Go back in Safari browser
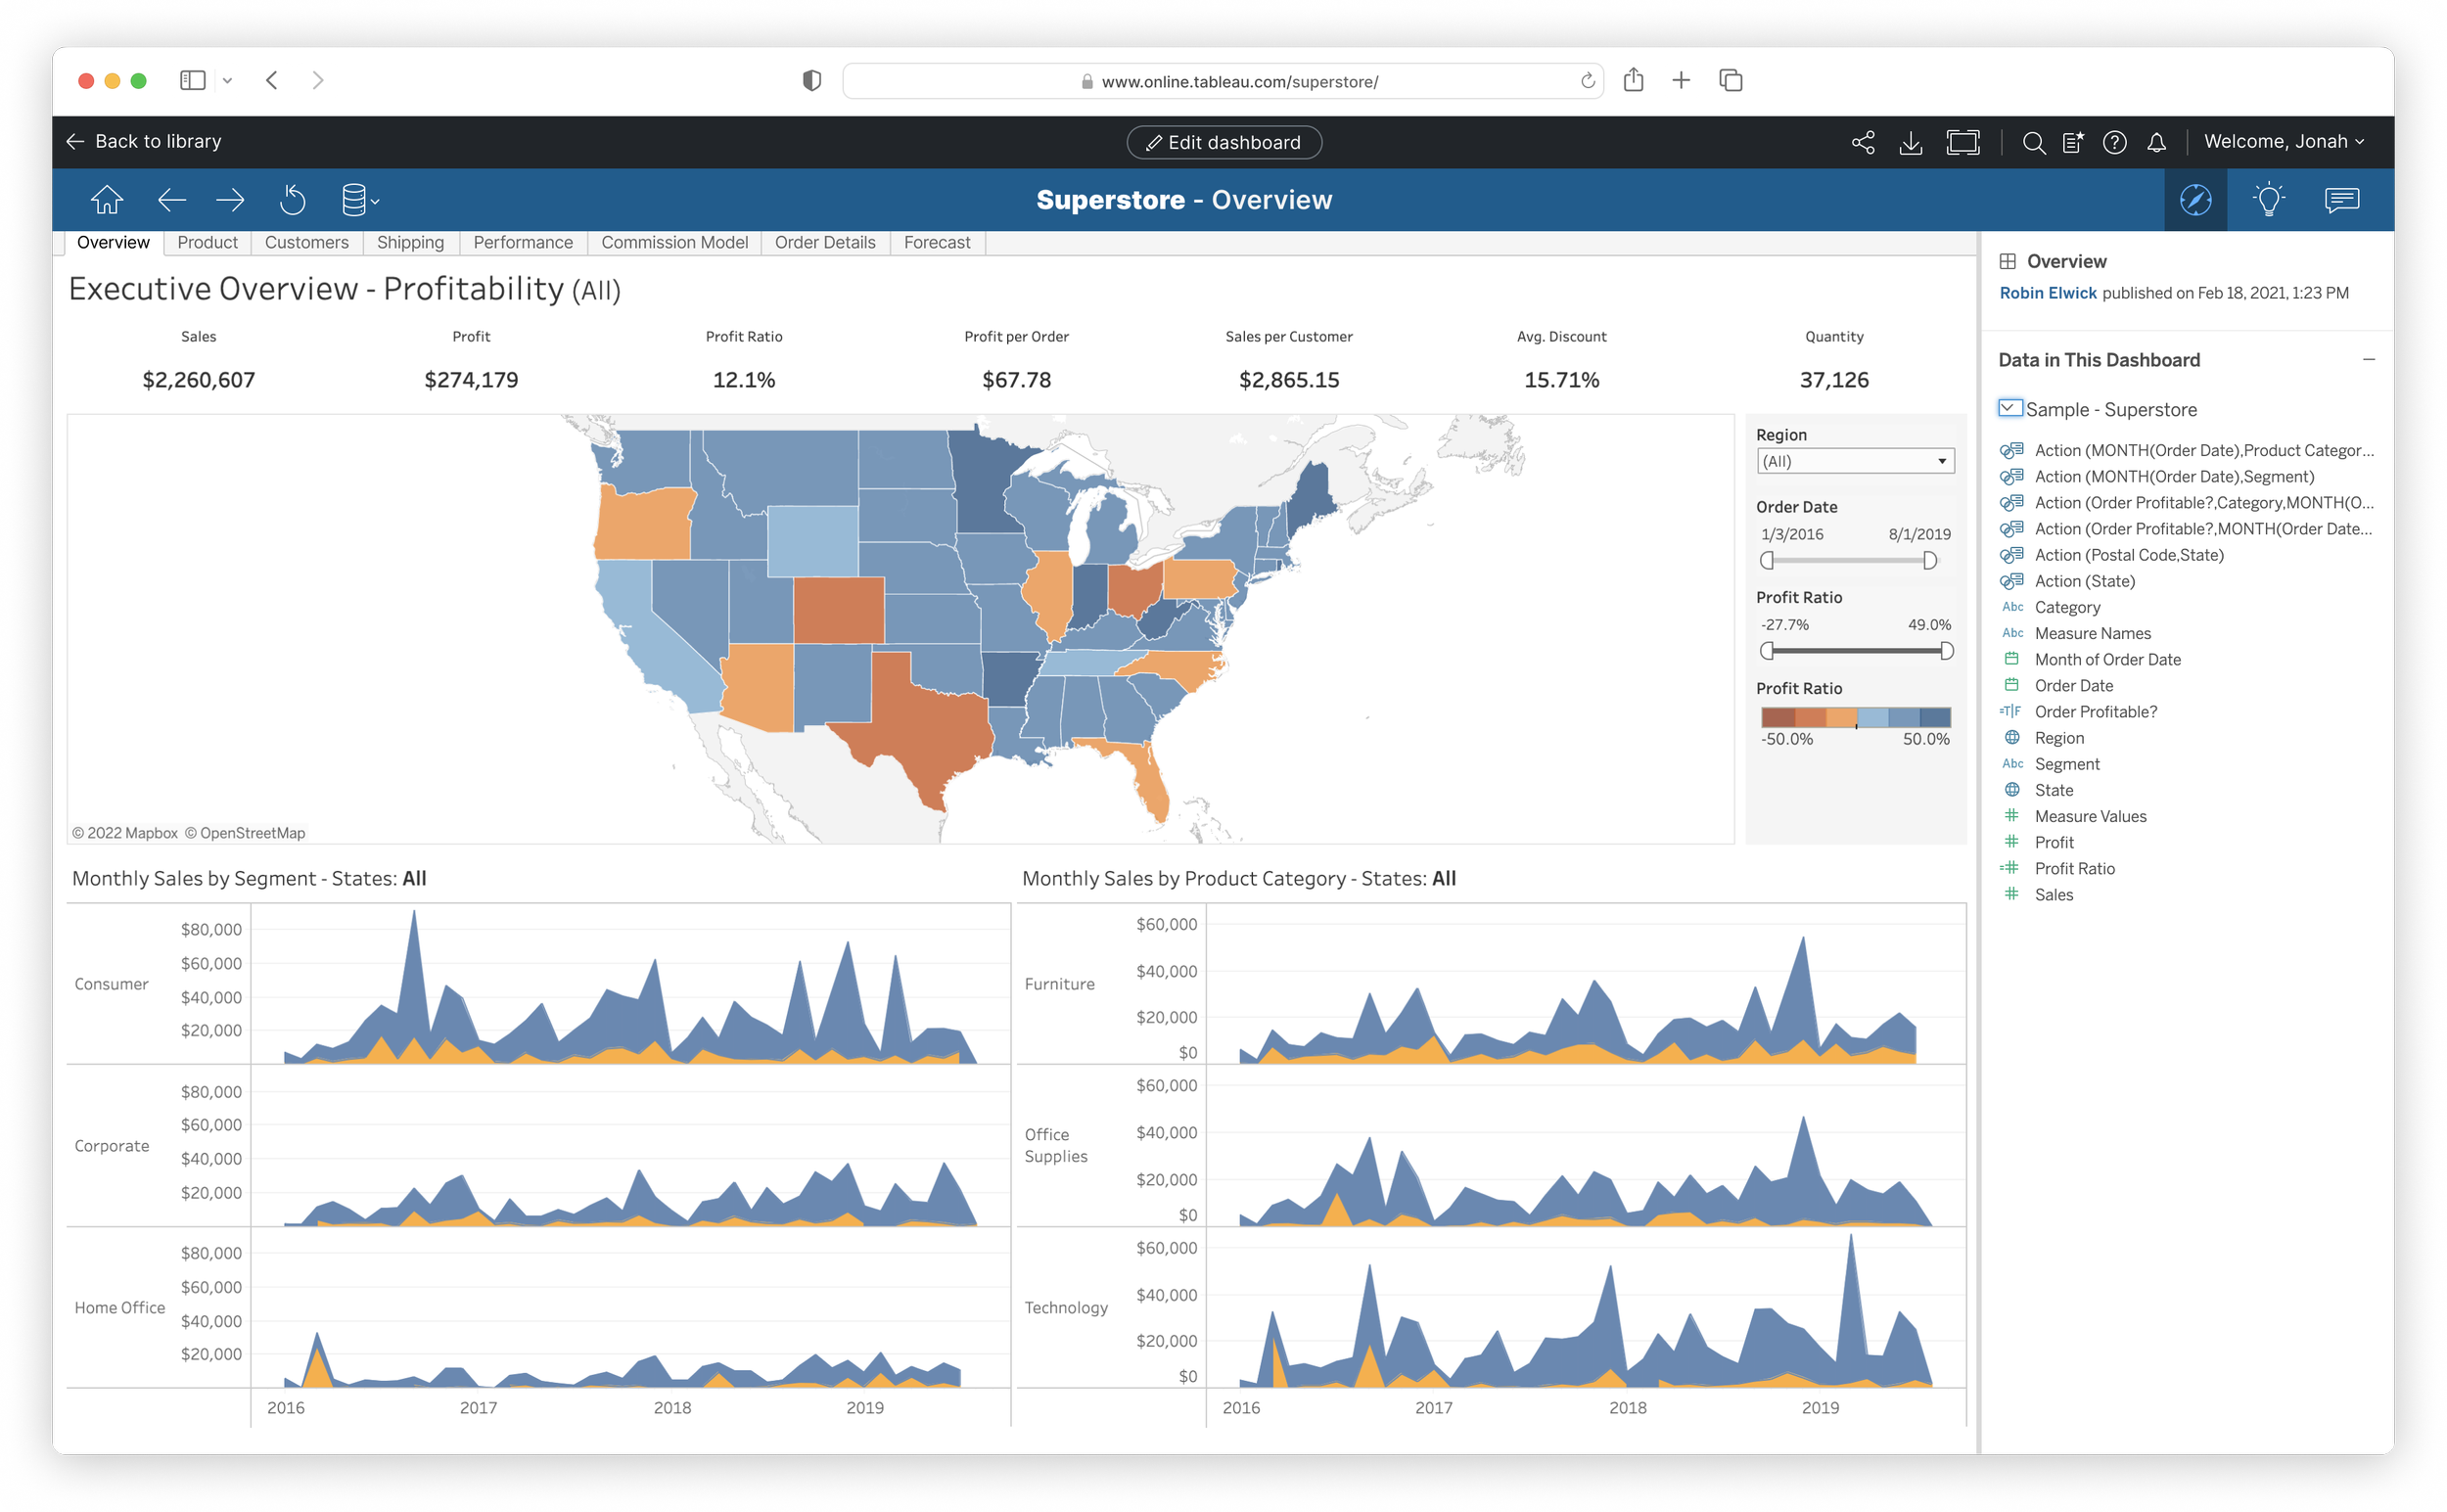This screenshot has height=1512, width=2447. pos(272,80)
